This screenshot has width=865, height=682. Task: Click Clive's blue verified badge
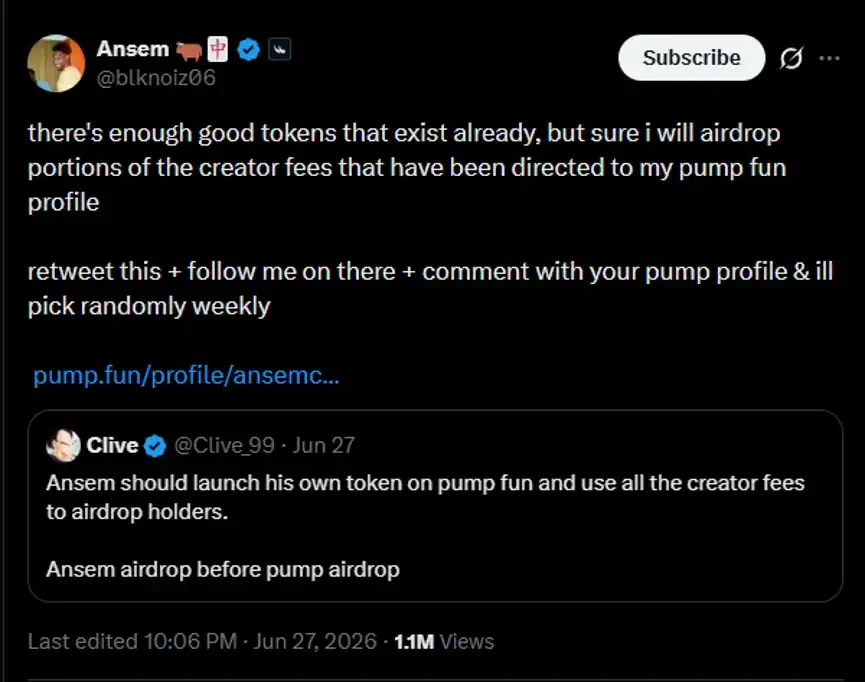click(x=155, y=446)
